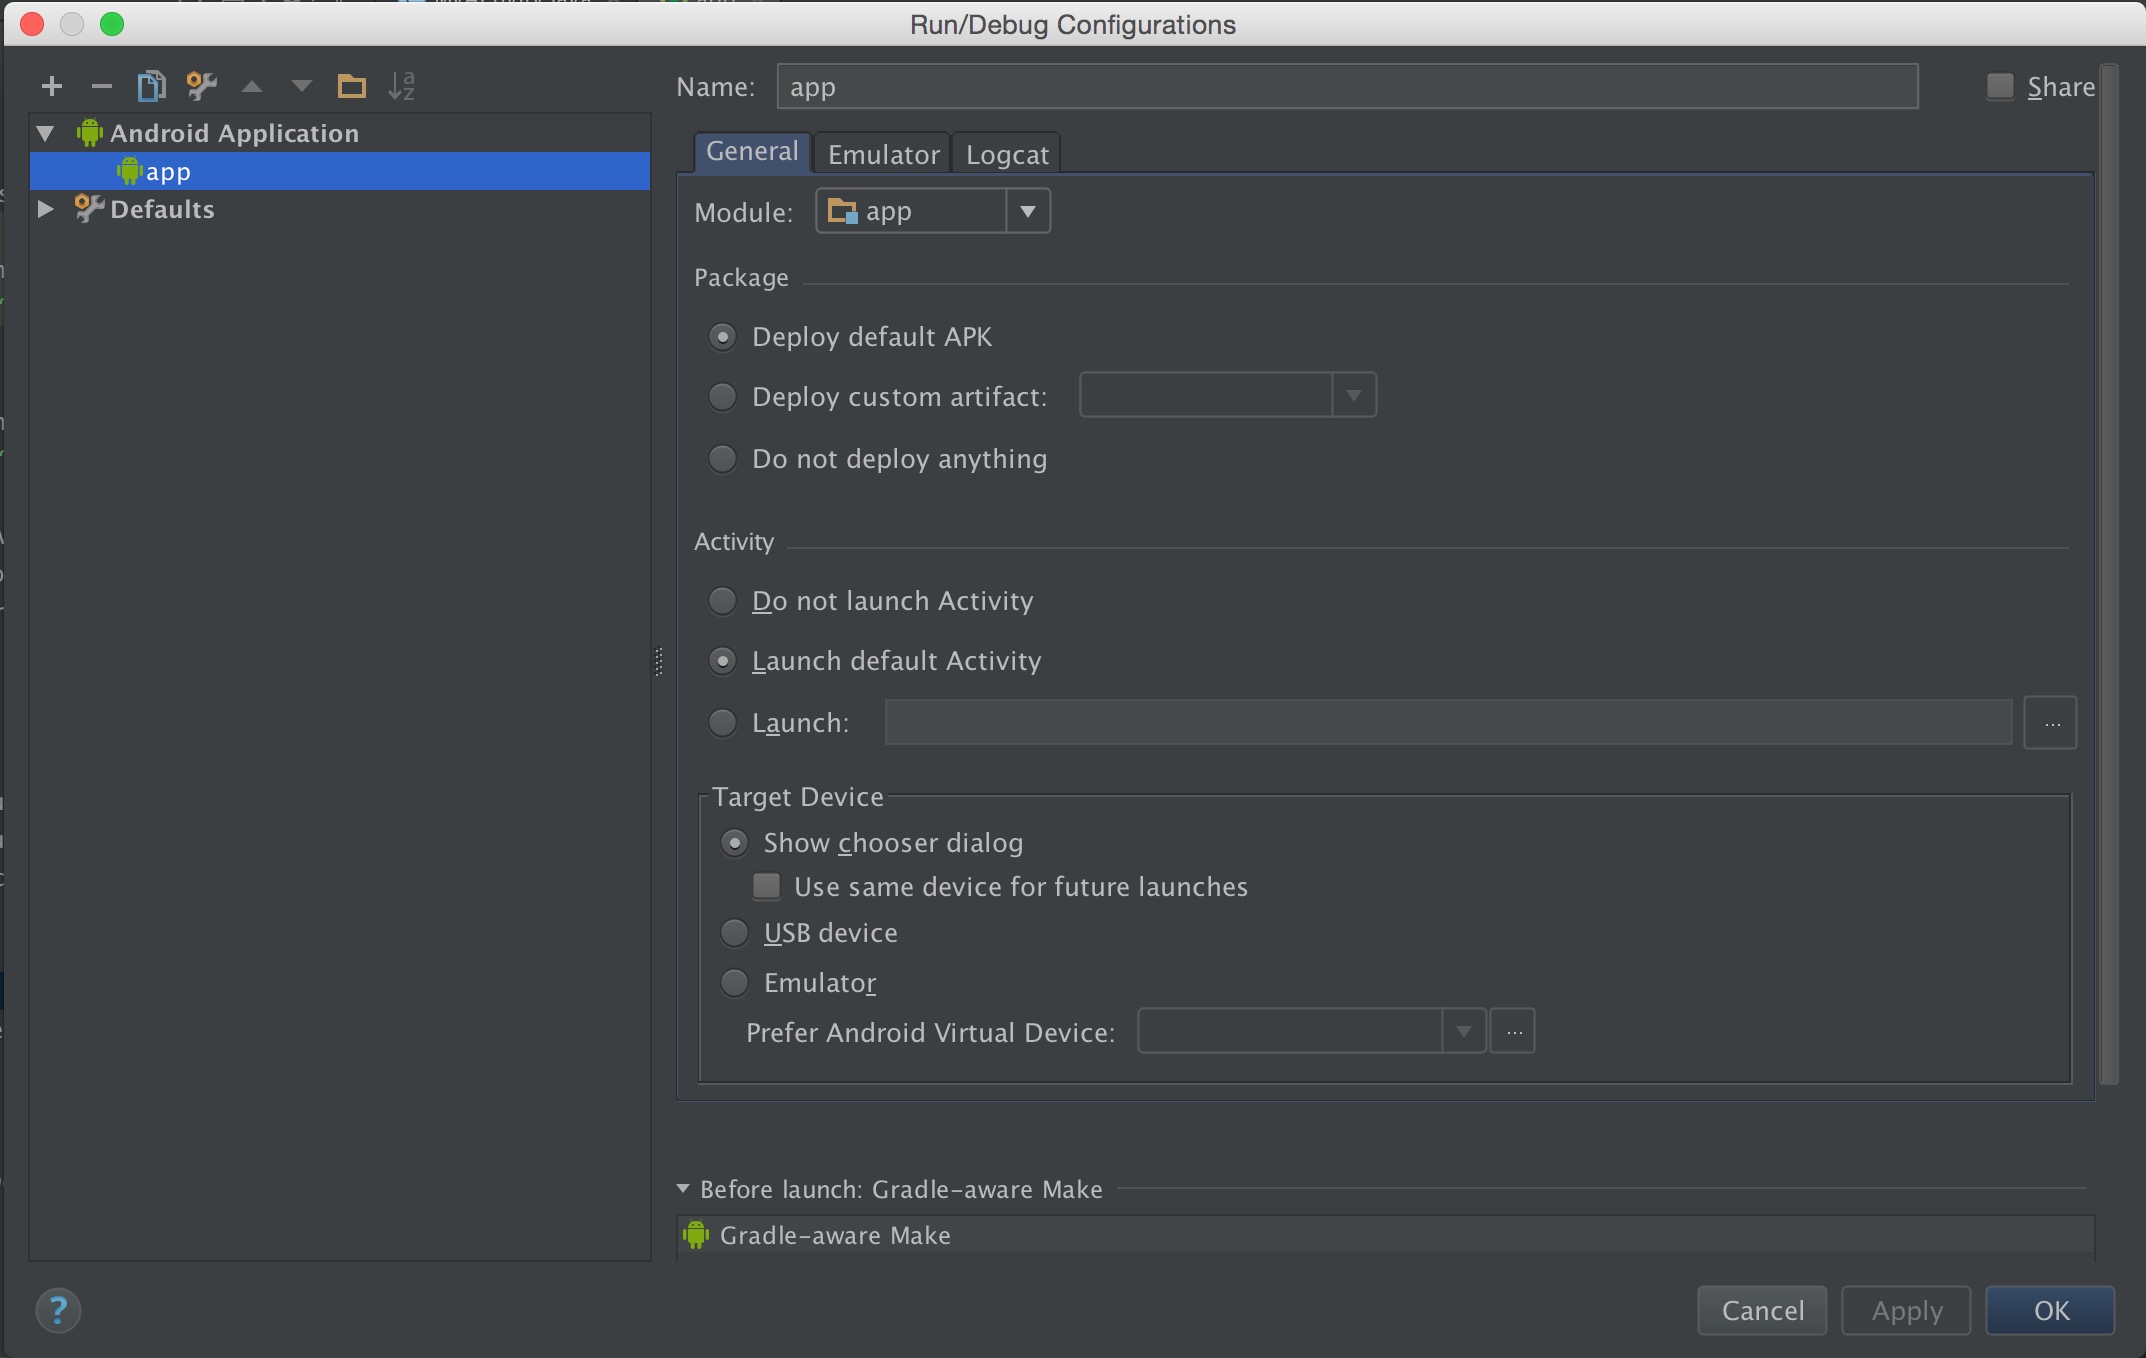Select Do not deploy anything
This screenshot has height=1358, width=2146.
coord(722,459)
